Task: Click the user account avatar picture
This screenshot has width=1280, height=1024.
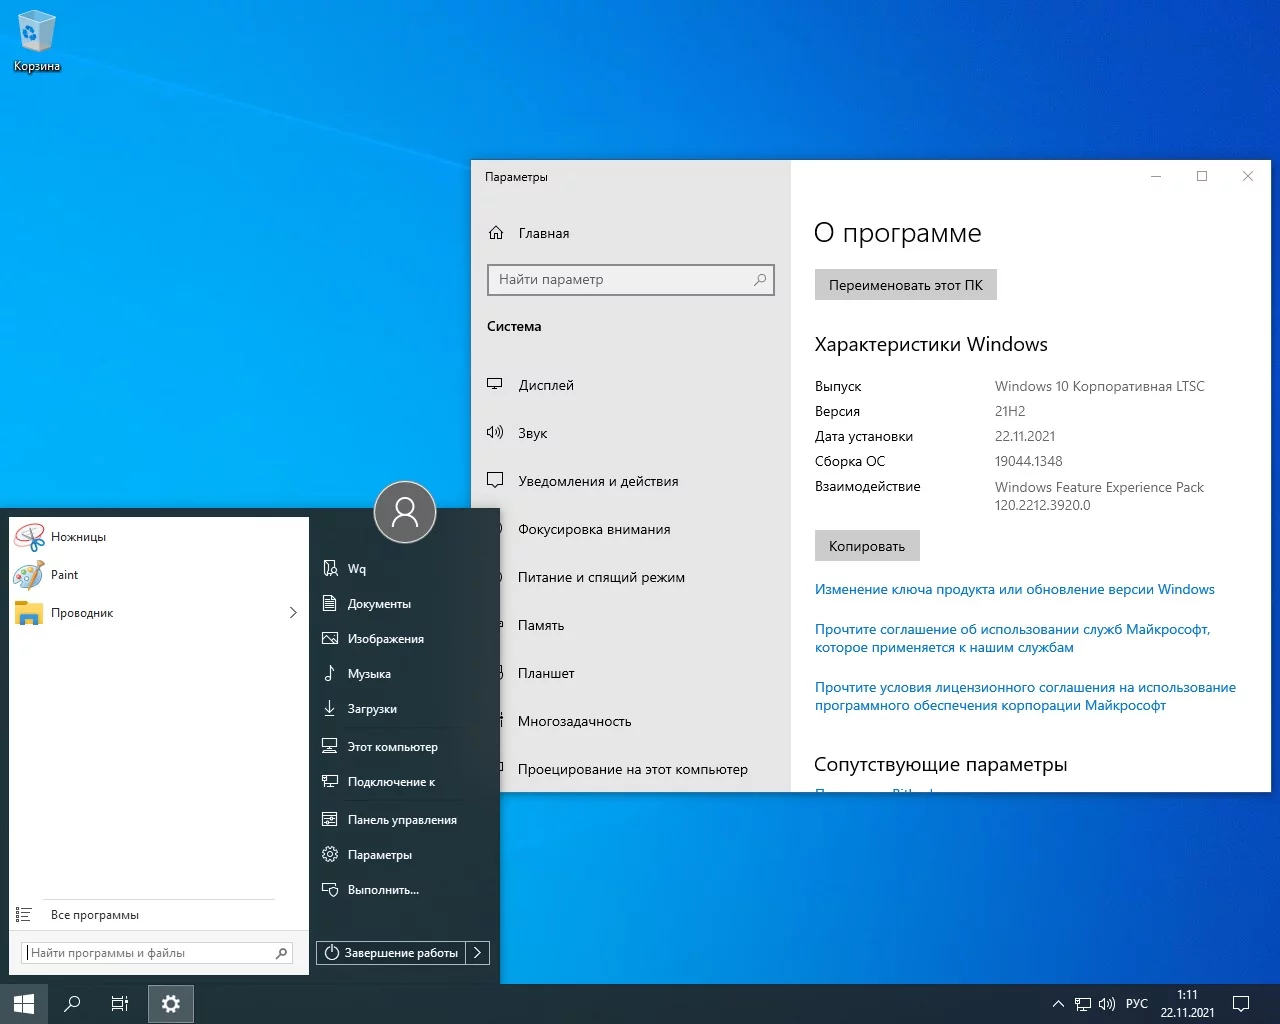Action: [405, 512]
